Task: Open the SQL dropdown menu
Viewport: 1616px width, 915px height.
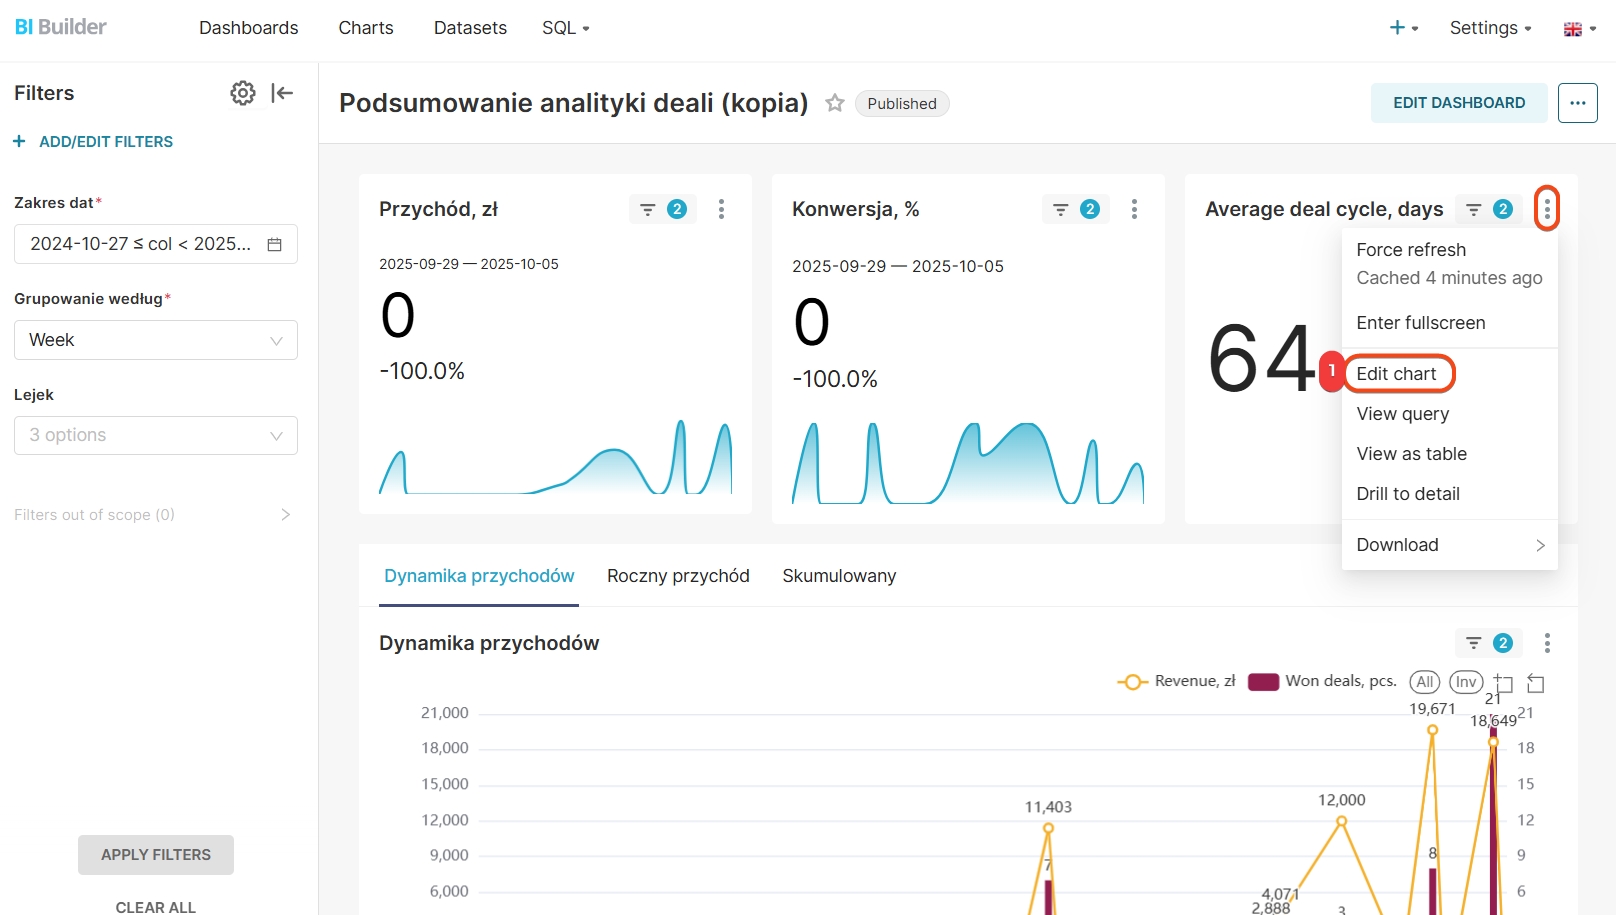Action: [x=566, y=28]
